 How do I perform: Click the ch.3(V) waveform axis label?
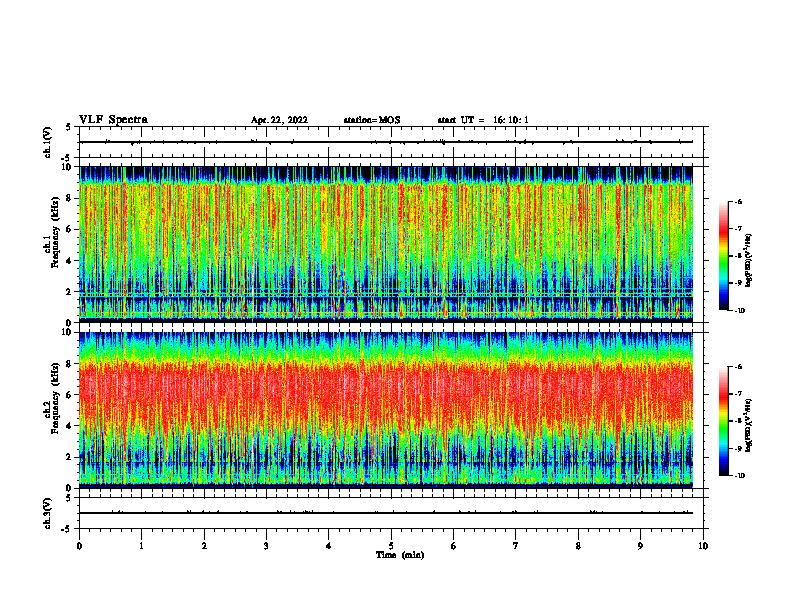(48, 513)
